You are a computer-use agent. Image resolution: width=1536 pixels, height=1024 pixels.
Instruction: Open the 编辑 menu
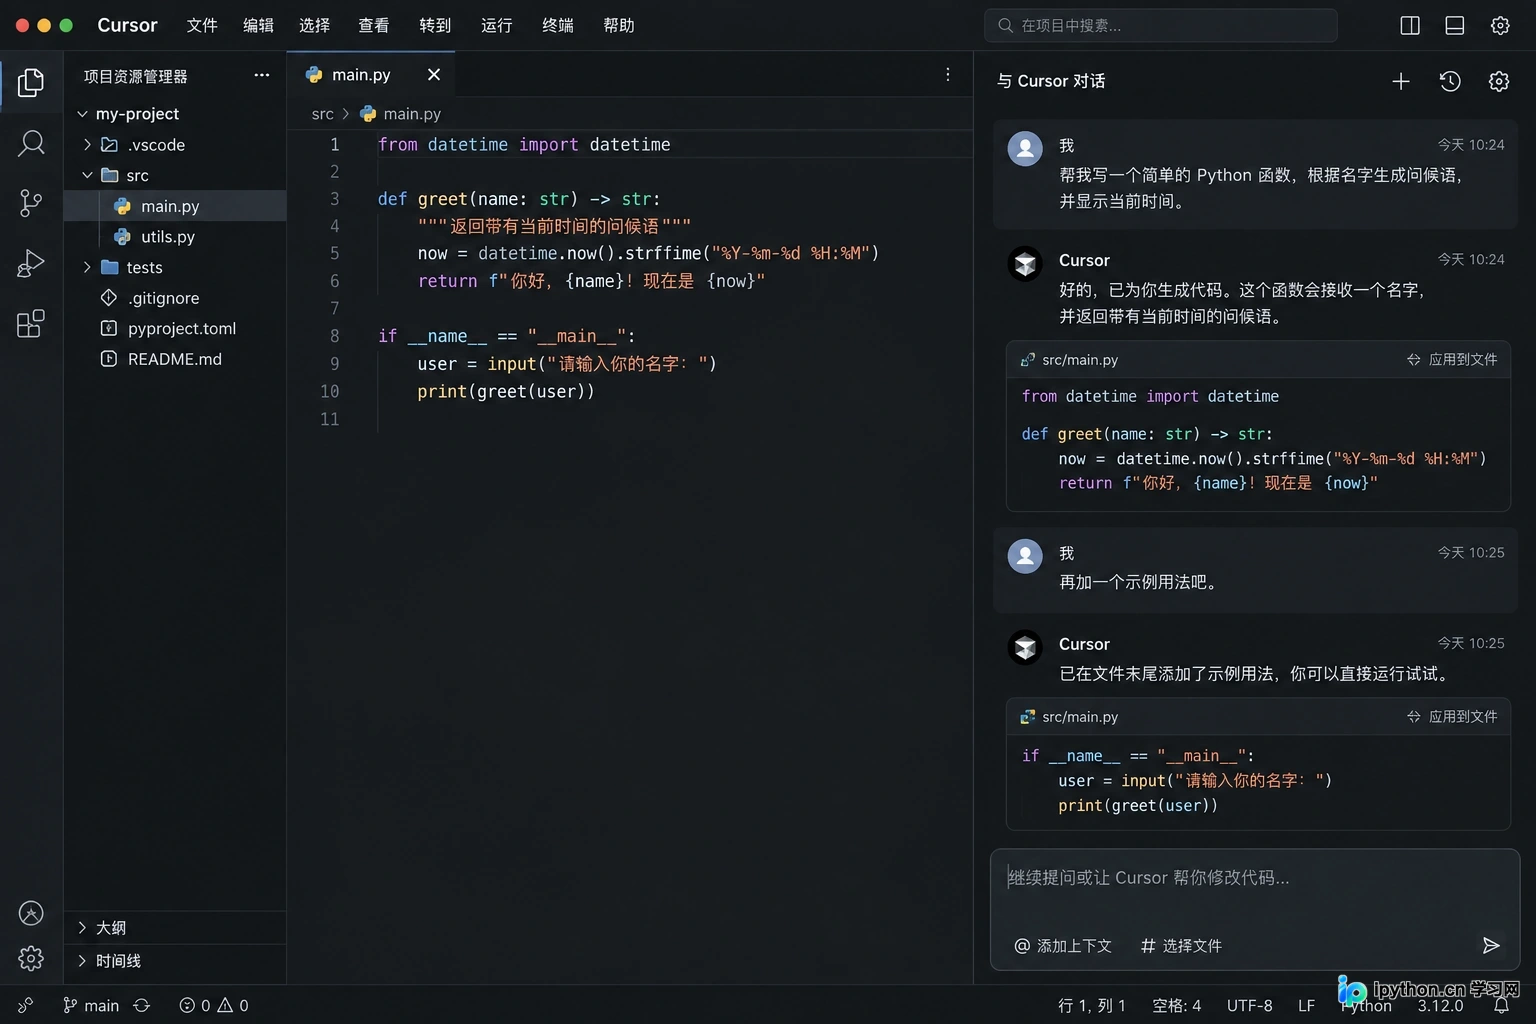tap(258, 25)
